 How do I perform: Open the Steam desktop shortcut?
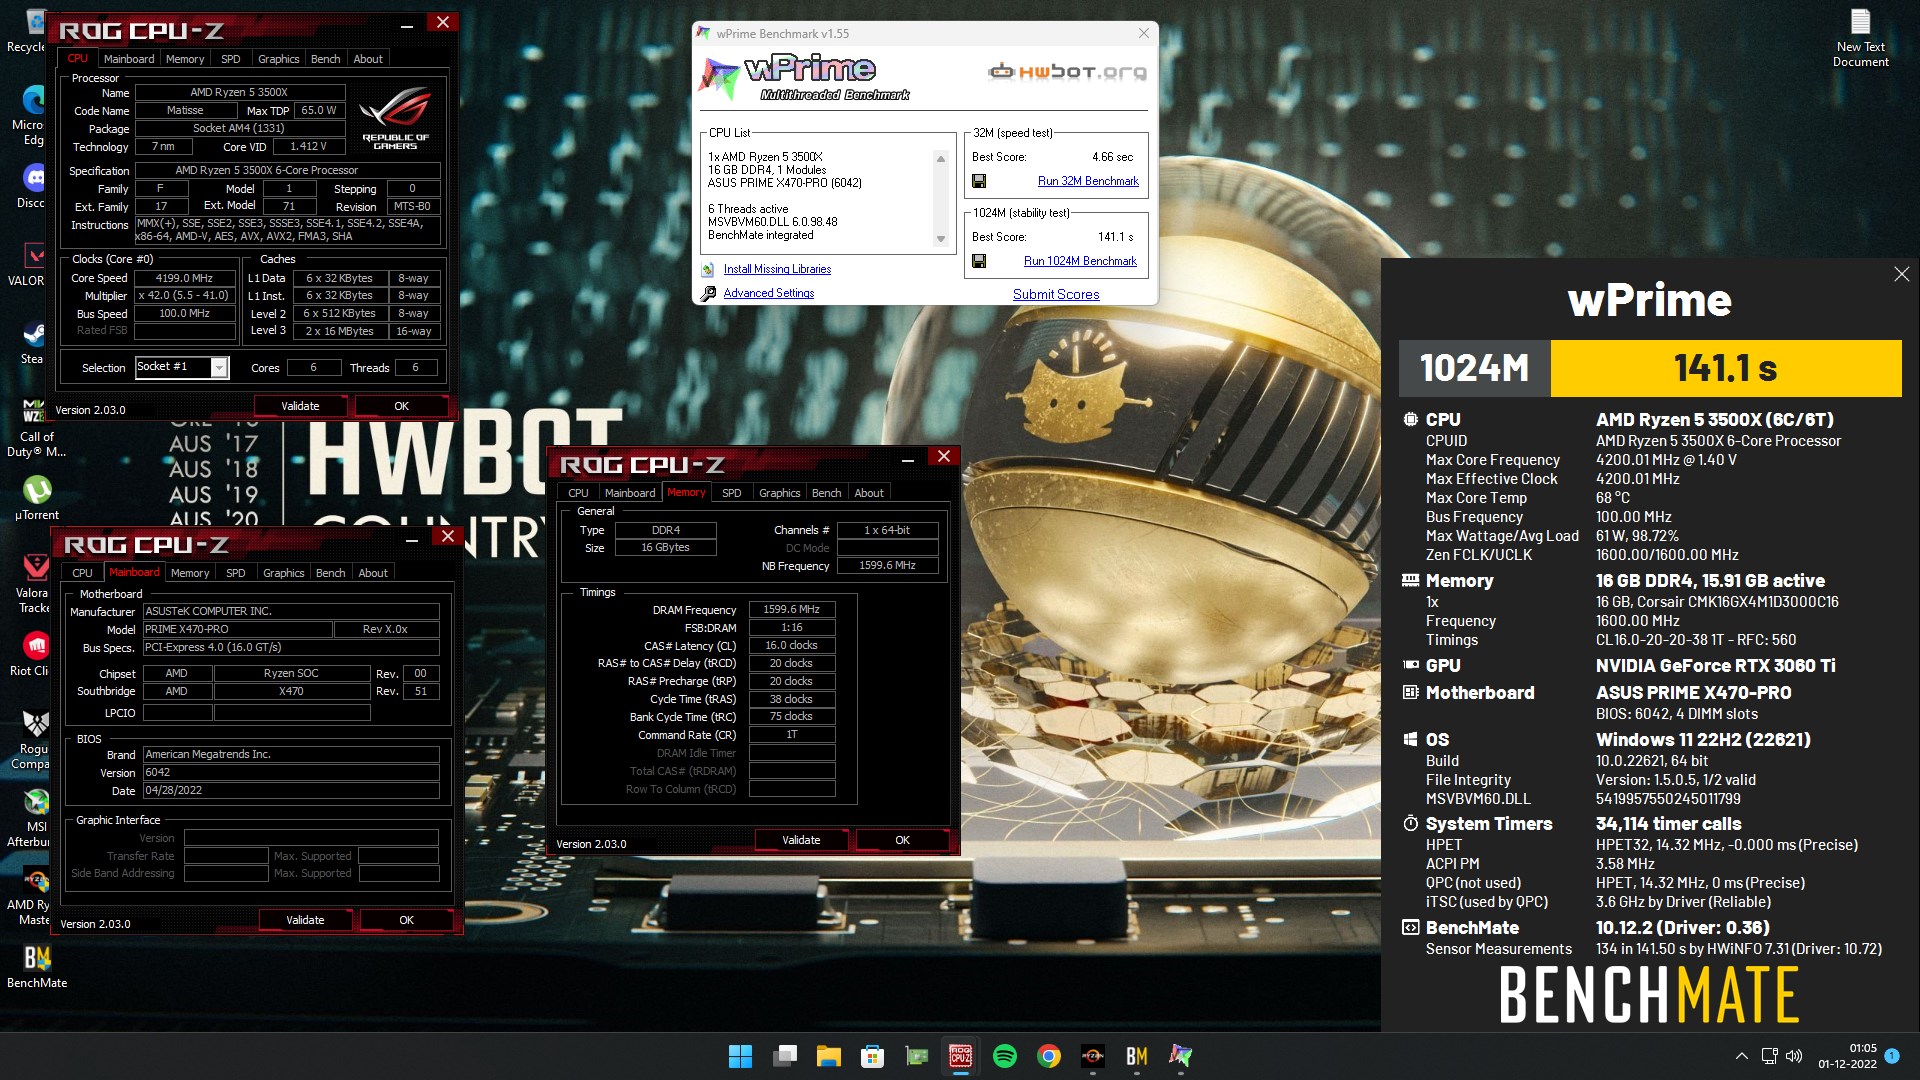click(34, 342)
